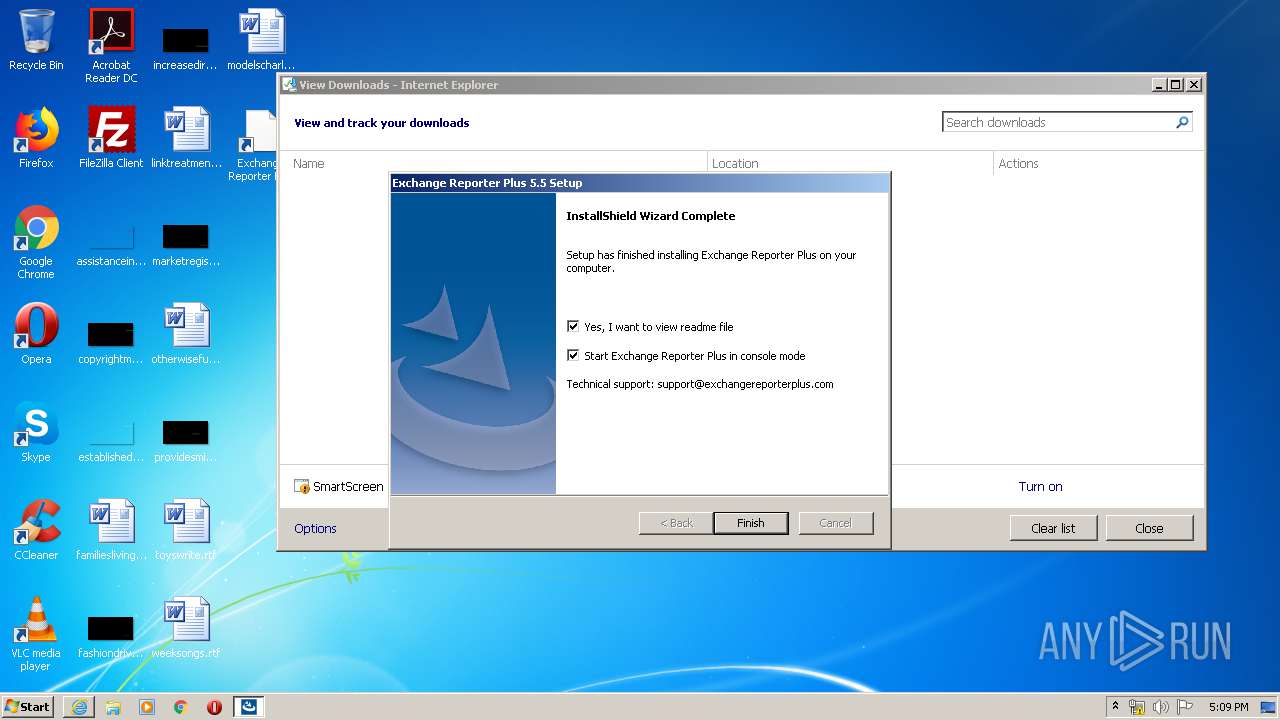Click Clear list in View Downloads
1280x720 pixels.
pos(1053,528)
